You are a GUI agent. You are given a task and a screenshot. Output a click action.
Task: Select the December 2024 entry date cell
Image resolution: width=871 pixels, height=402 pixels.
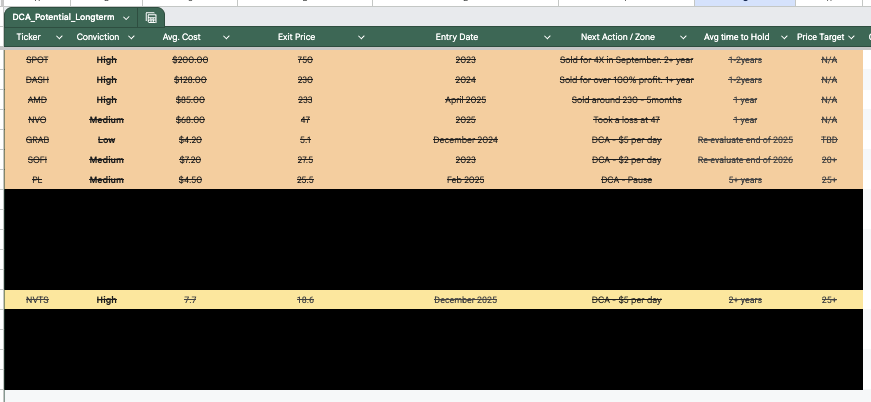(x=465, y=140)
